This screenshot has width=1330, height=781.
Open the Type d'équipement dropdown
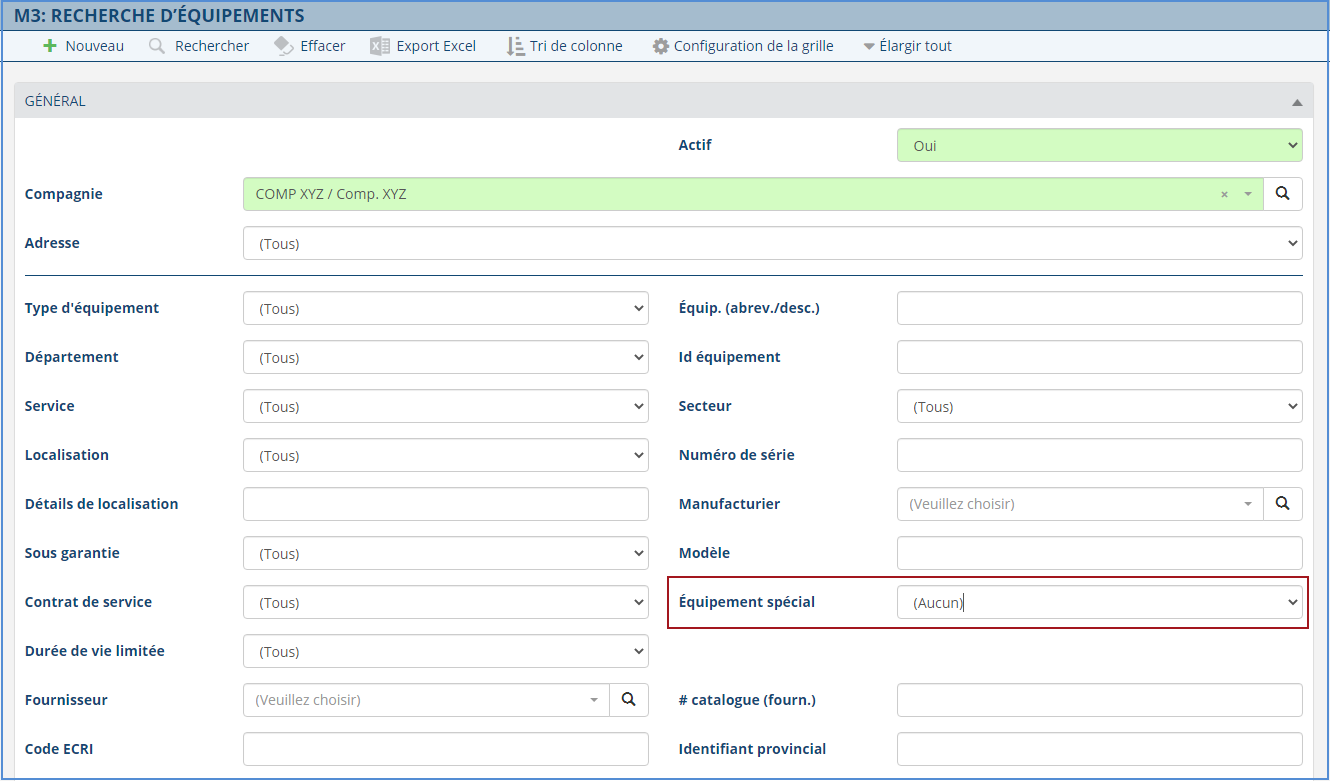click(446, 308)
